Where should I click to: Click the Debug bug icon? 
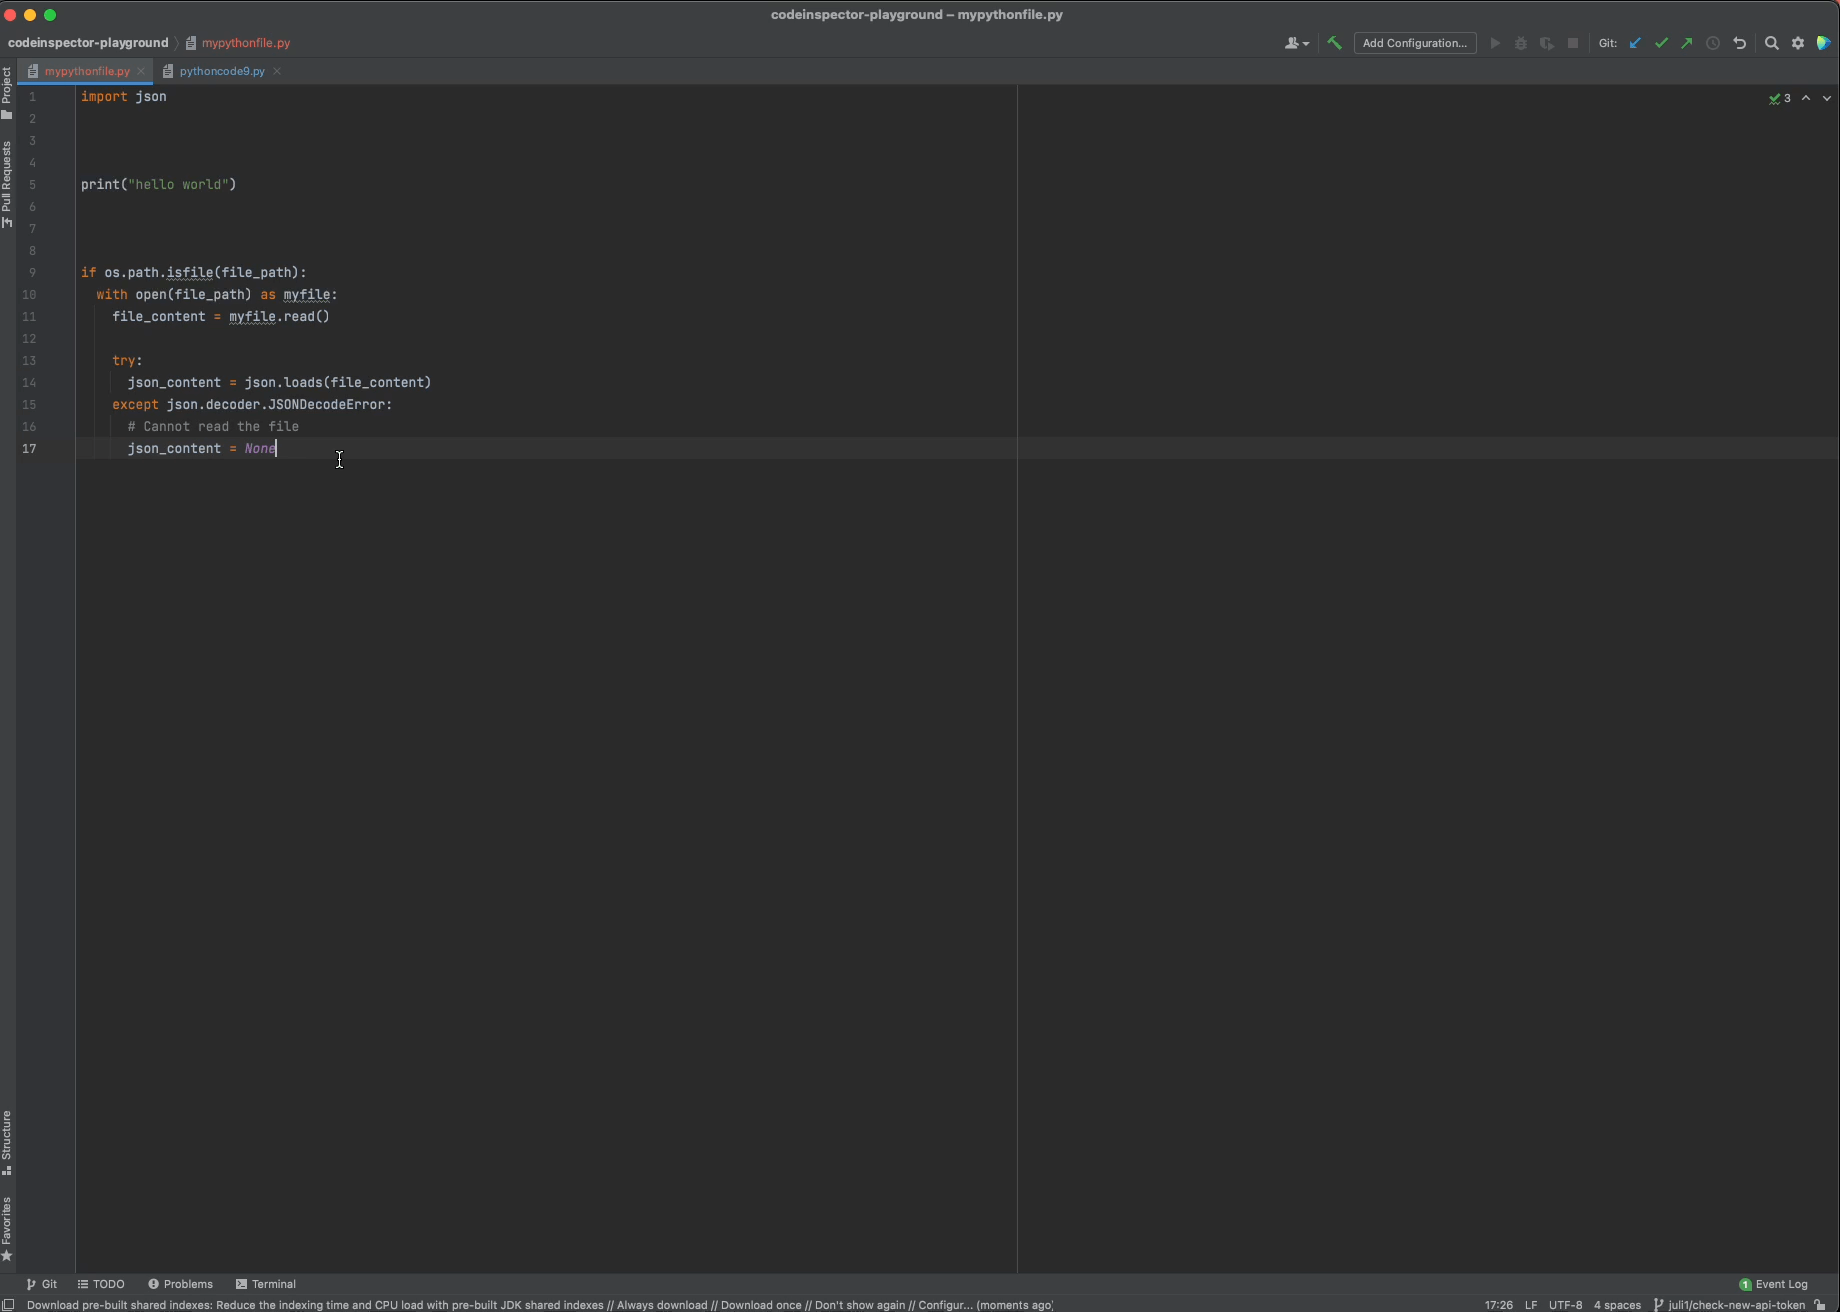click(1521, 43)
